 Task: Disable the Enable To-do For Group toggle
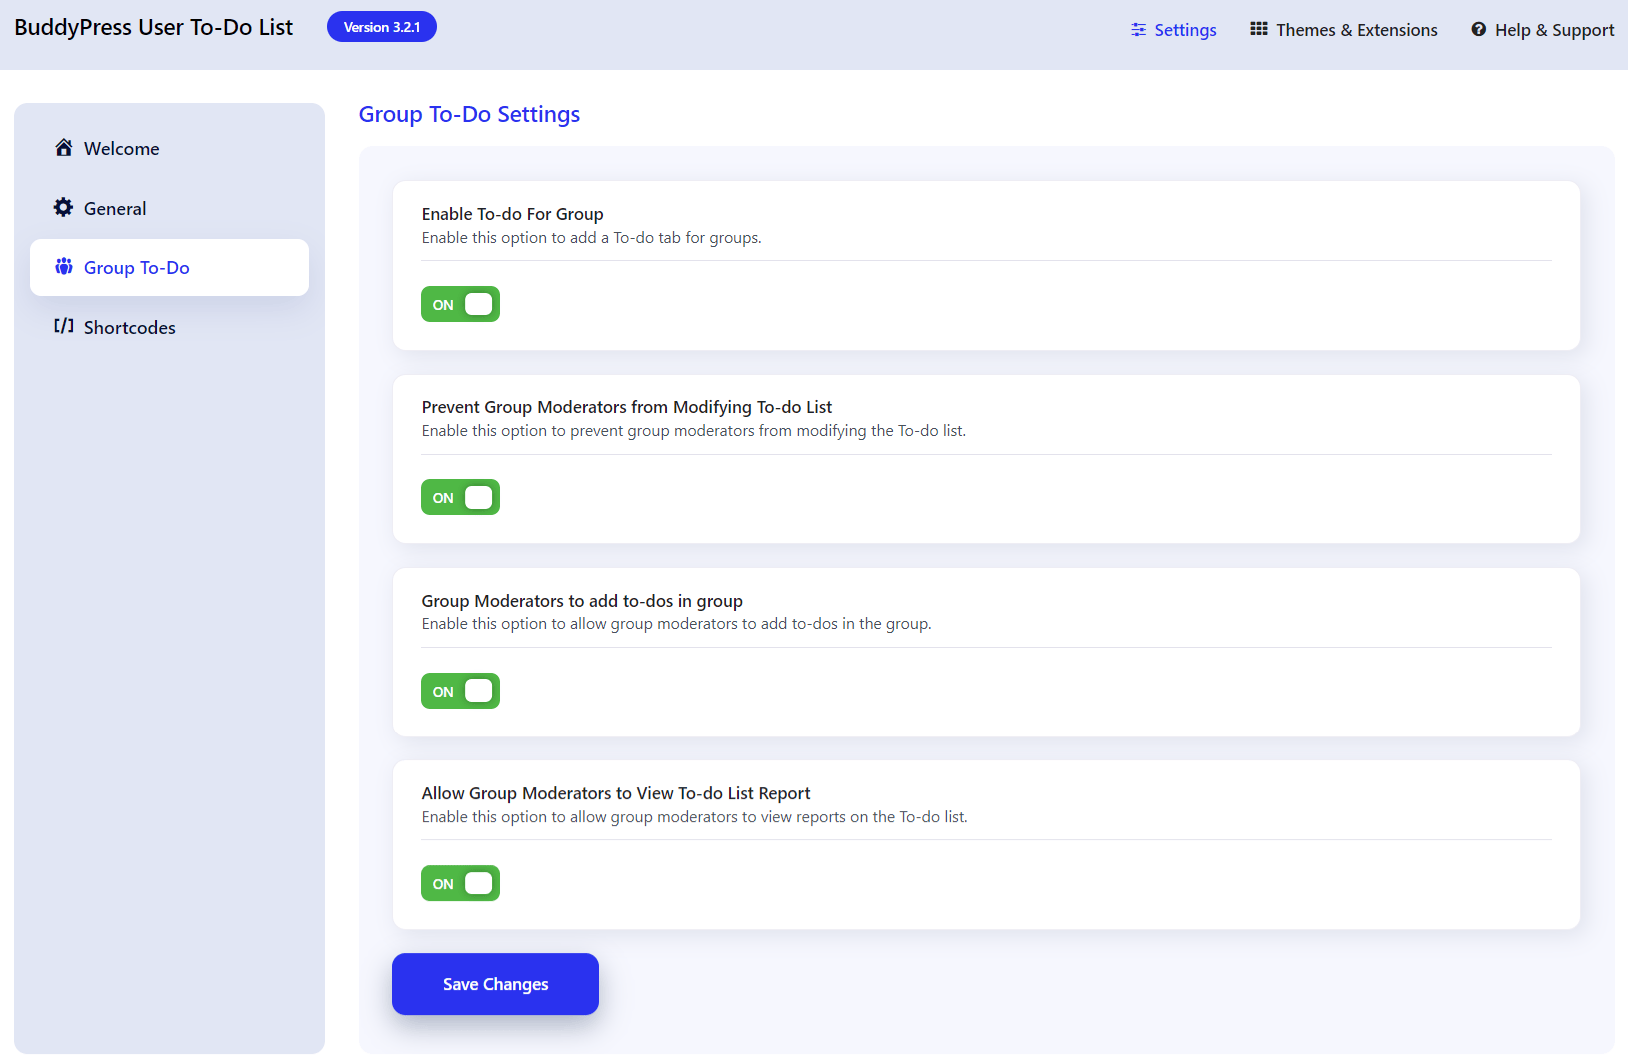(460, 305)
